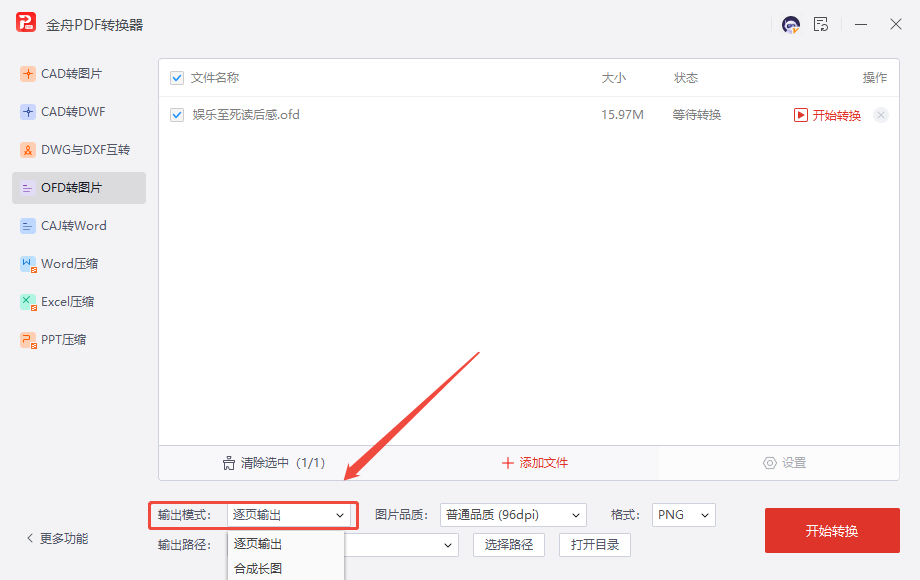
Task: Click the PPT压缩 sidebar icon
Action: 28,340
